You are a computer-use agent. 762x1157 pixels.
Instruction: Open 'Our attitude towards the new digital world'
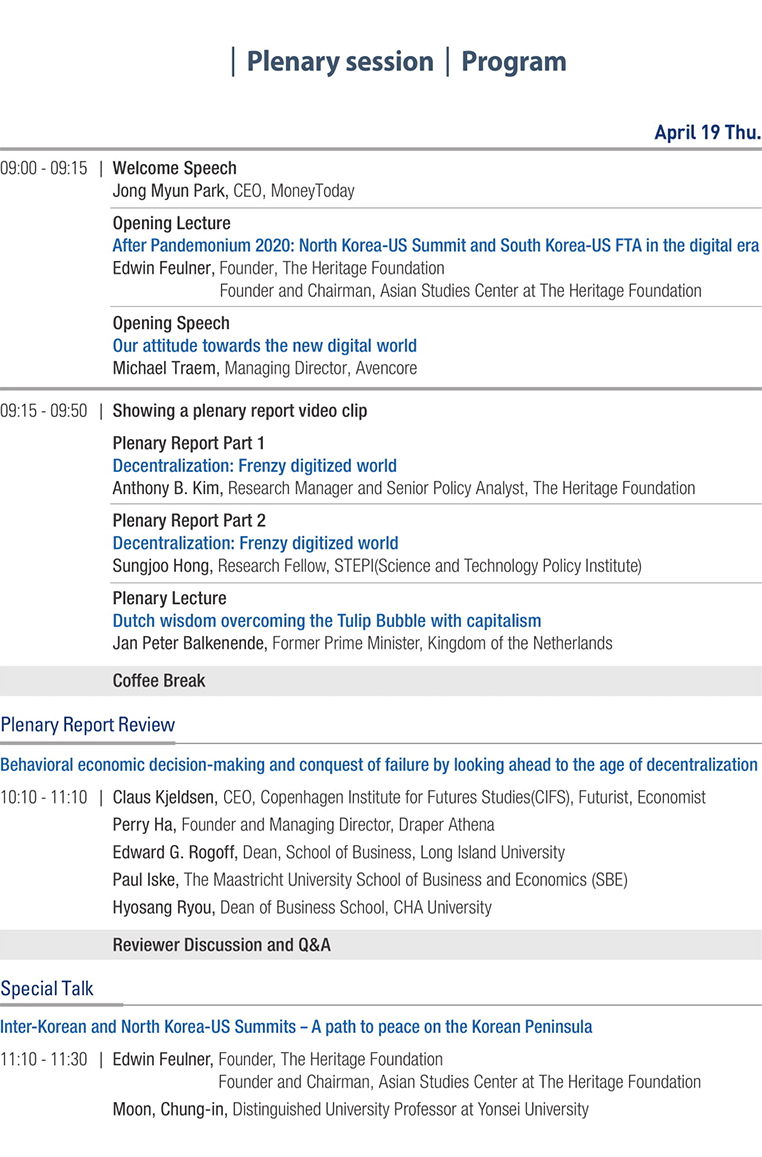(265, 346)
